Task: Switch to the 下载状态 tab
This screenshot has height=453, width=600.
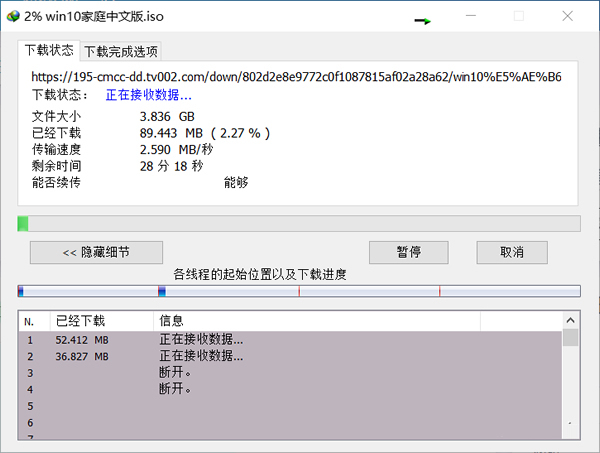Action: [x=49, y=51]
